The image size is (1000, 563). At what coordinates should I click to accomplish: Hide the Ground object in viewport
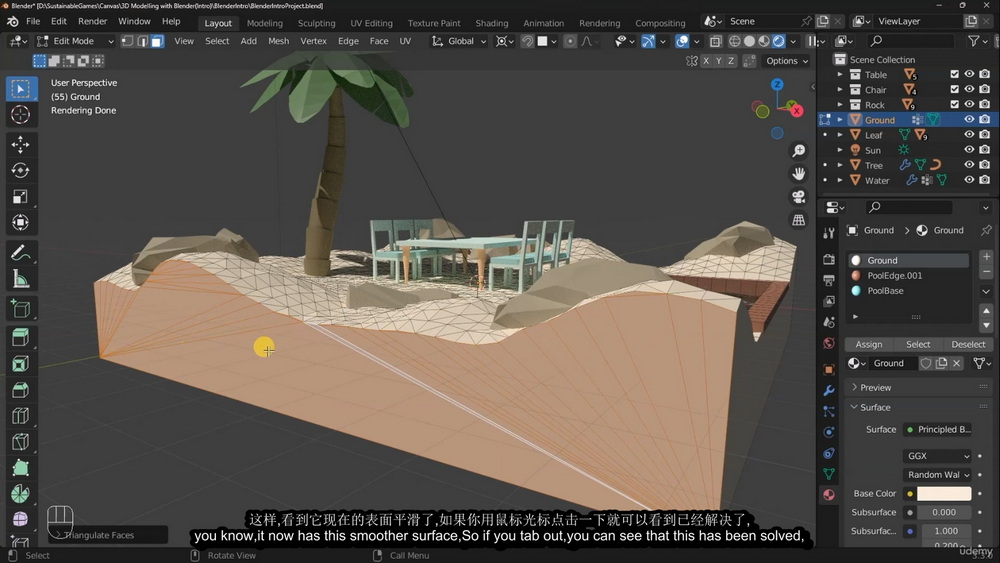[x=969, y=119]
